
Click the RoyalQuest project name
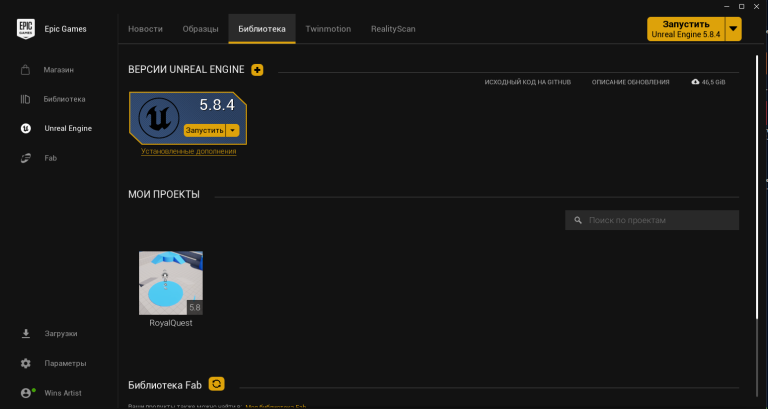[171, 323]
